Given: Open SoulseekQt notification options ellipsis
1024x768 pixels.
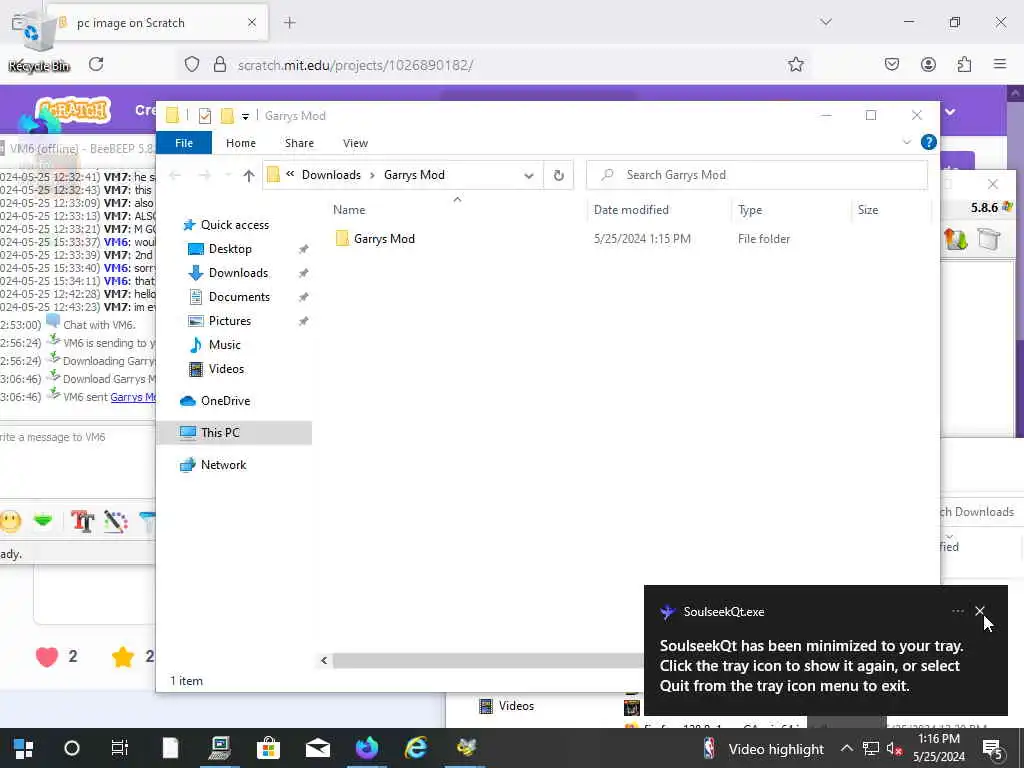Looking at the screenshot, I should (957, 611).
